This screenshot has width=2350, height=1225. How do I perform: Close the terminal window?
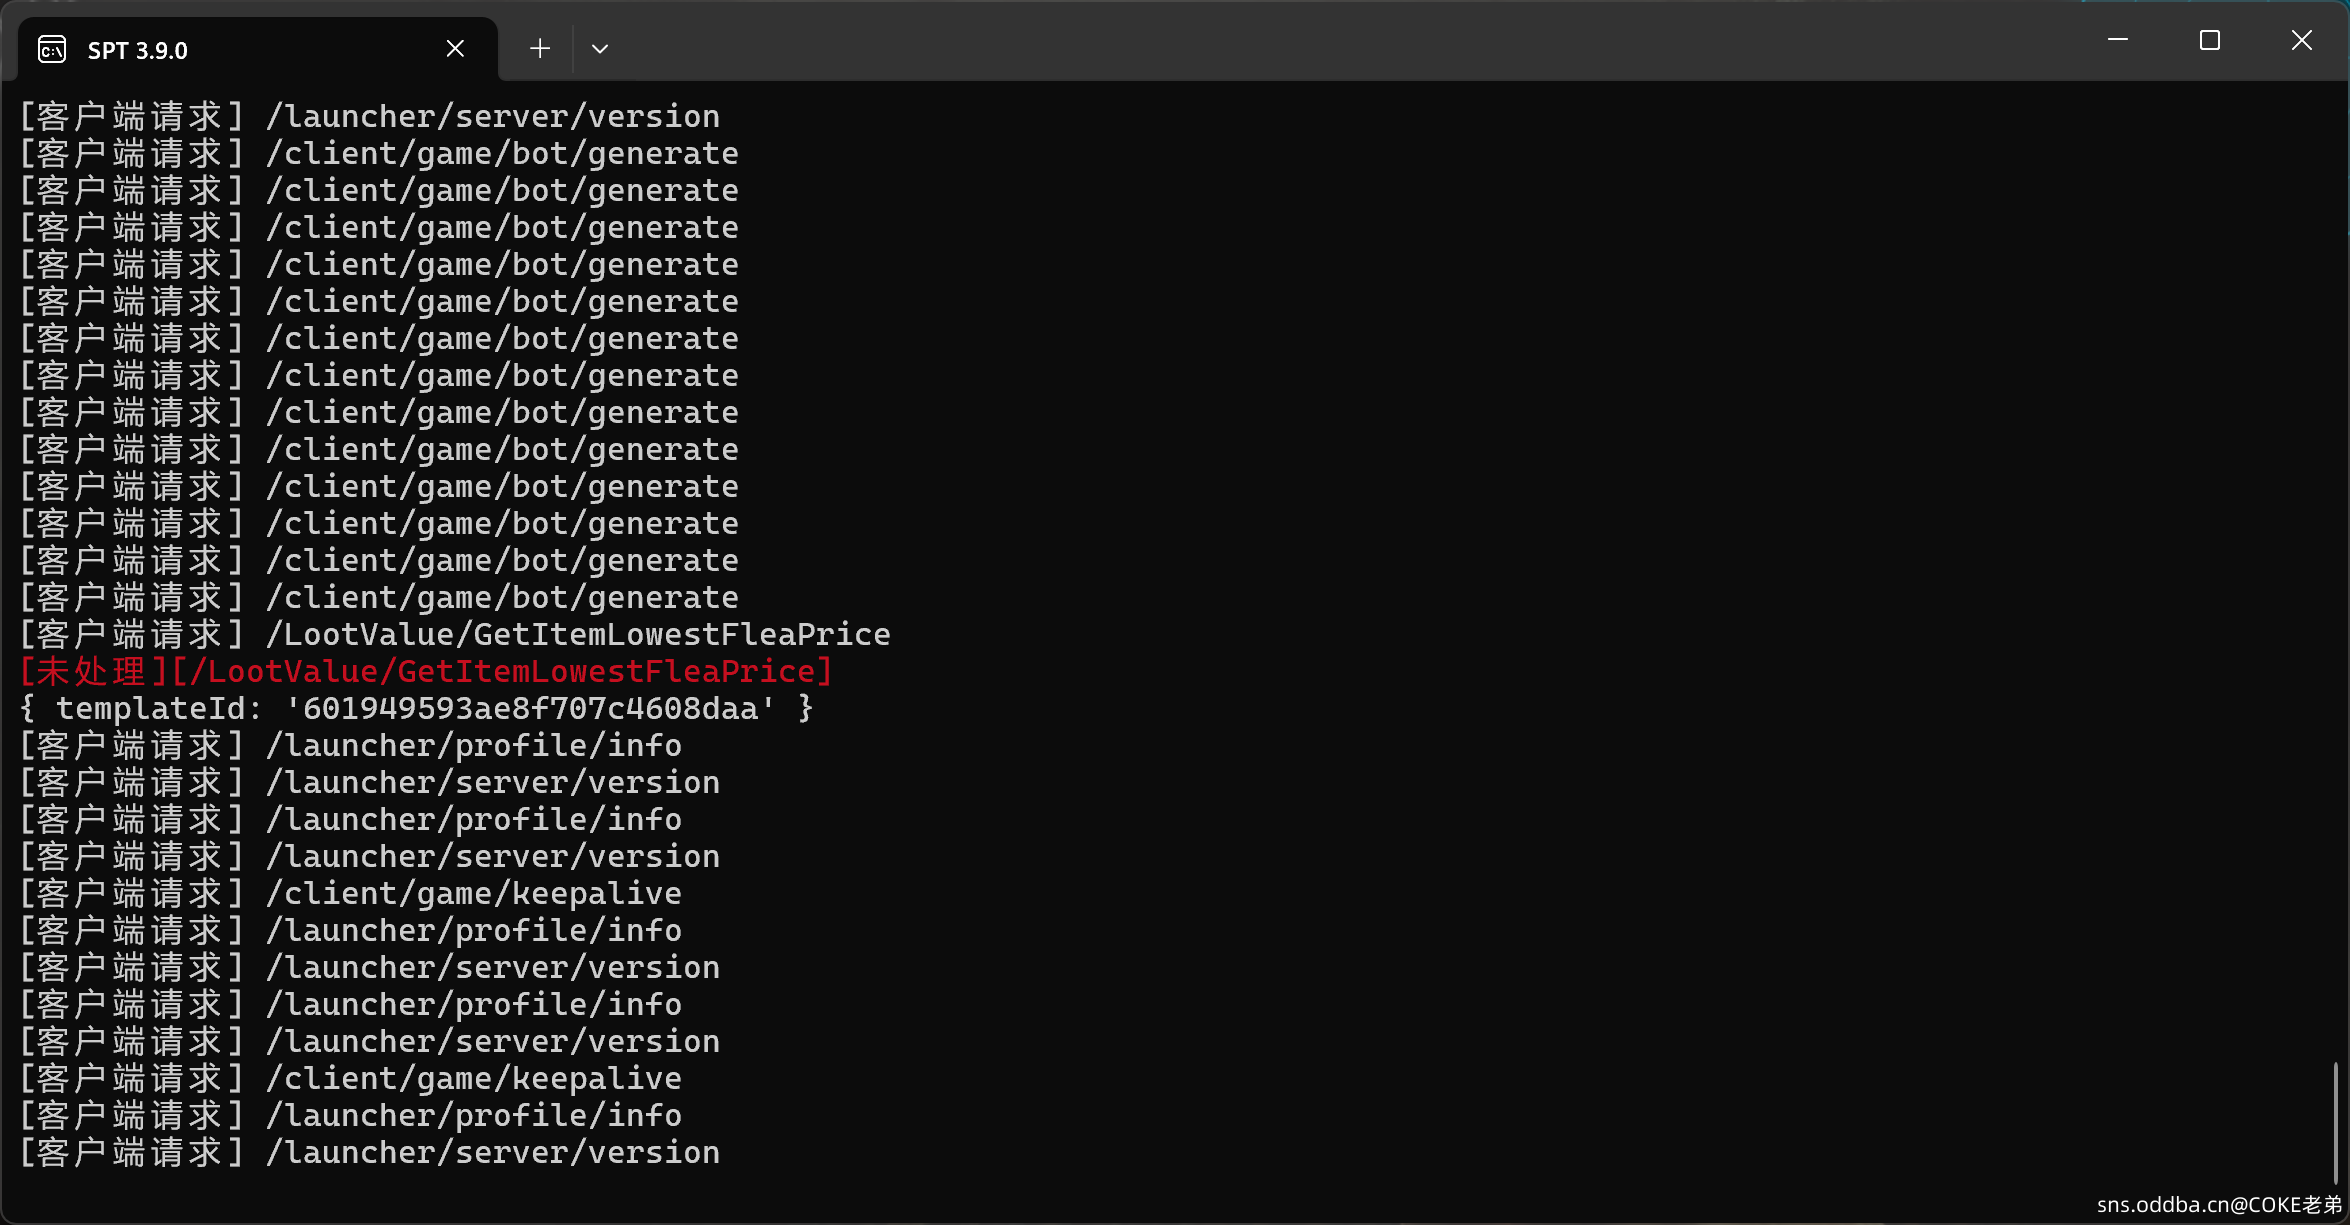click(2301, 40)
